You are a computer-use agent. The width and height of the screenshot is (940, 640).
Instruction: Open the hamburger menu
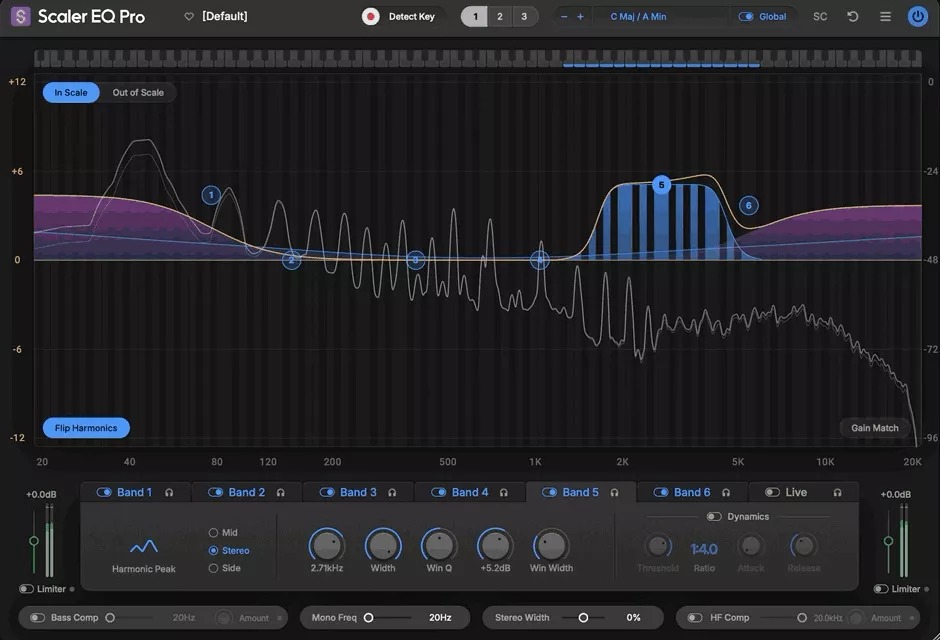point(885,17)
